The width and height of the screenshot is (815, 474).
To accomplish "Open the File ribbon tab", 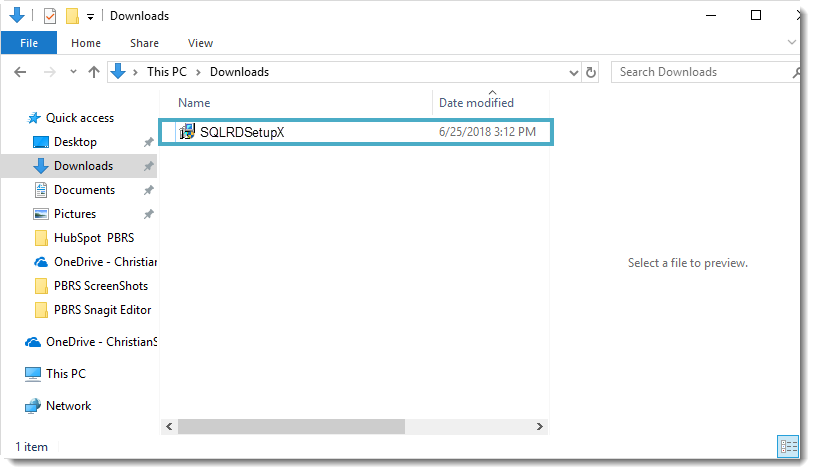I will (x=29, y=43).
